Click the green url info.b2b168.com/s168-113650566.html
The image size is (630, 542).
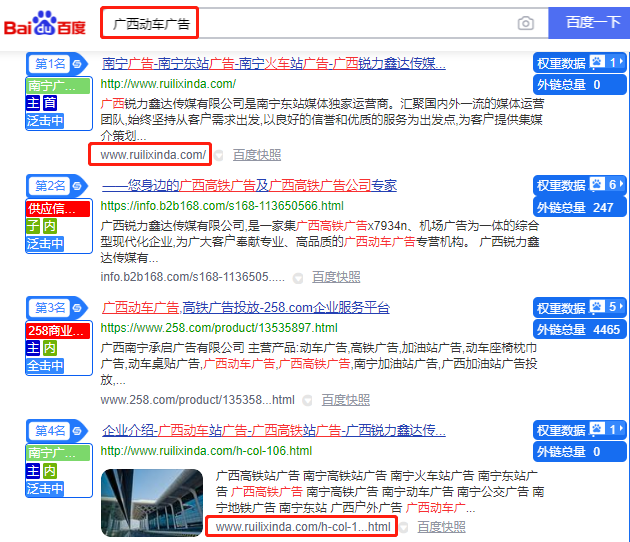[x=222, y=206]
